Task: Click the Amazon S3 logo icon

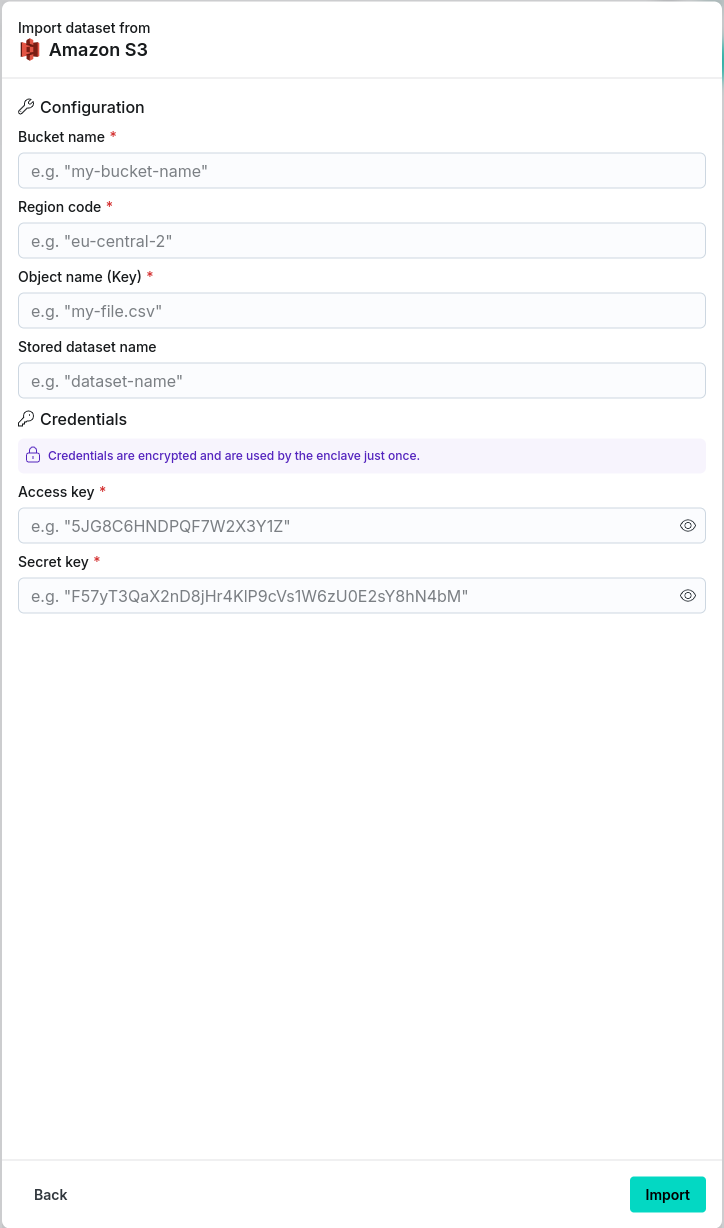Action: [x=30, y=49]
